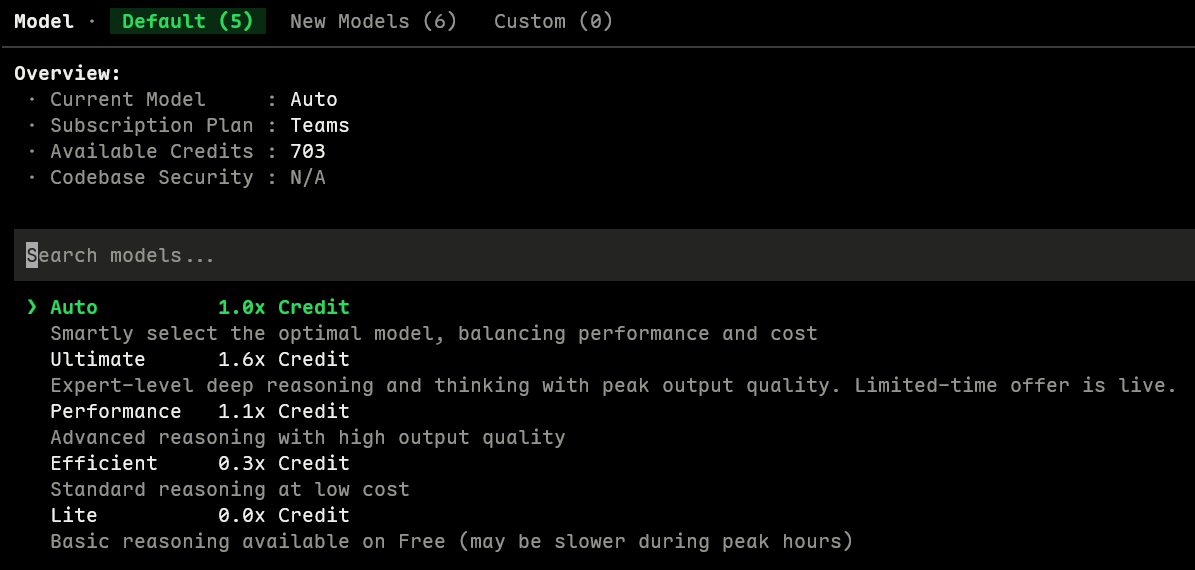Click the 1.0x Credit label
This screenshot has width=1195, height=570.
pyautogui.click(x=284, y=308)
